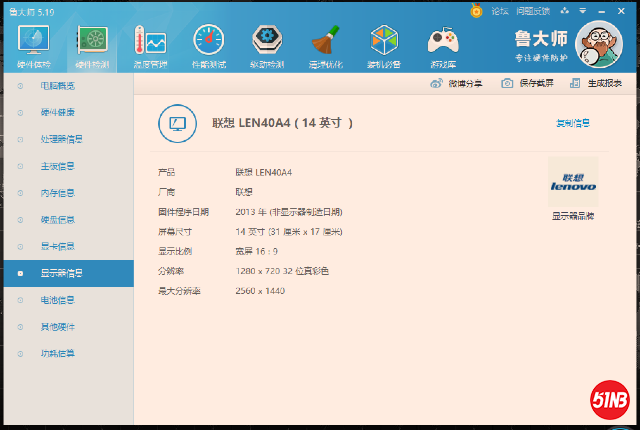640x430 pixels.
Task: Open 装机必备 colorful cube icon
Action: click(x=384, y=42)
